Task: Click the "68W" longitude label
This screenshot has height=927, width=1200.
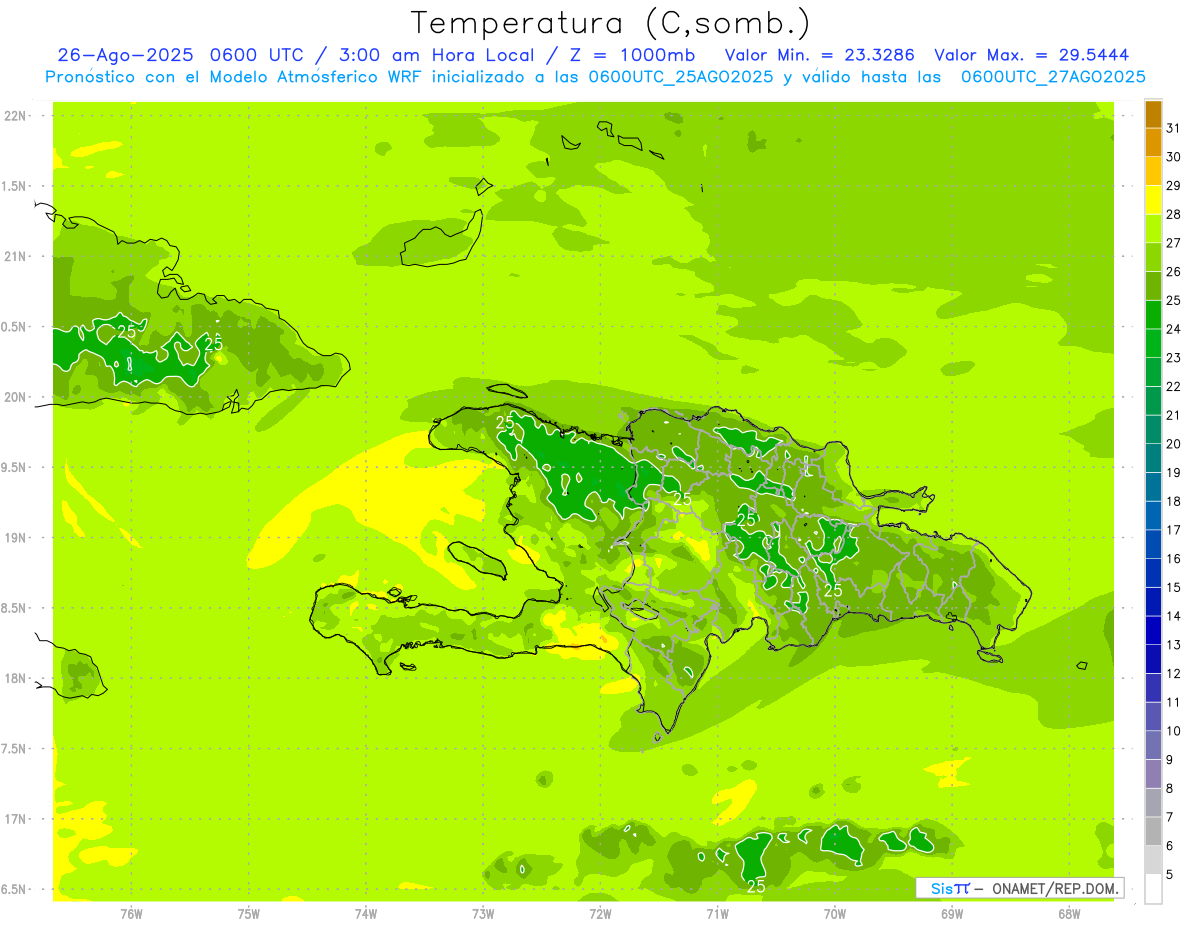Action: pyautogui.click(x=1069, y=914)
